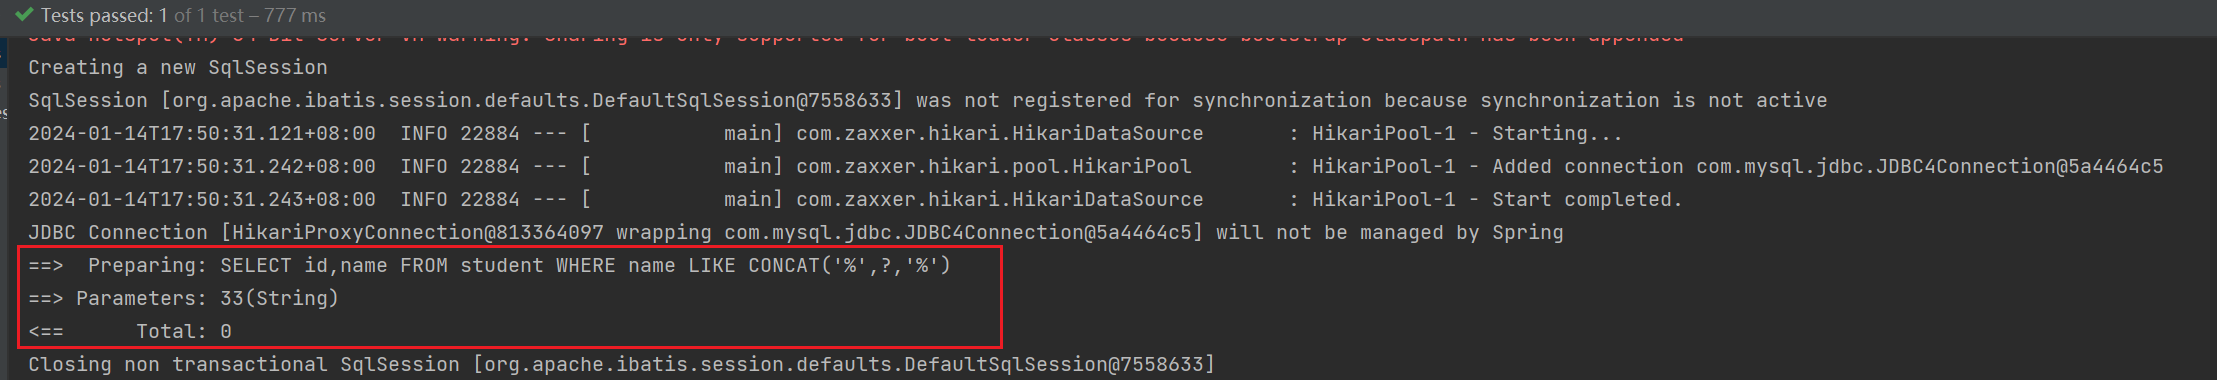
Task: Click the "Creating a new SqlSession" log line
Action: point(178,67)
